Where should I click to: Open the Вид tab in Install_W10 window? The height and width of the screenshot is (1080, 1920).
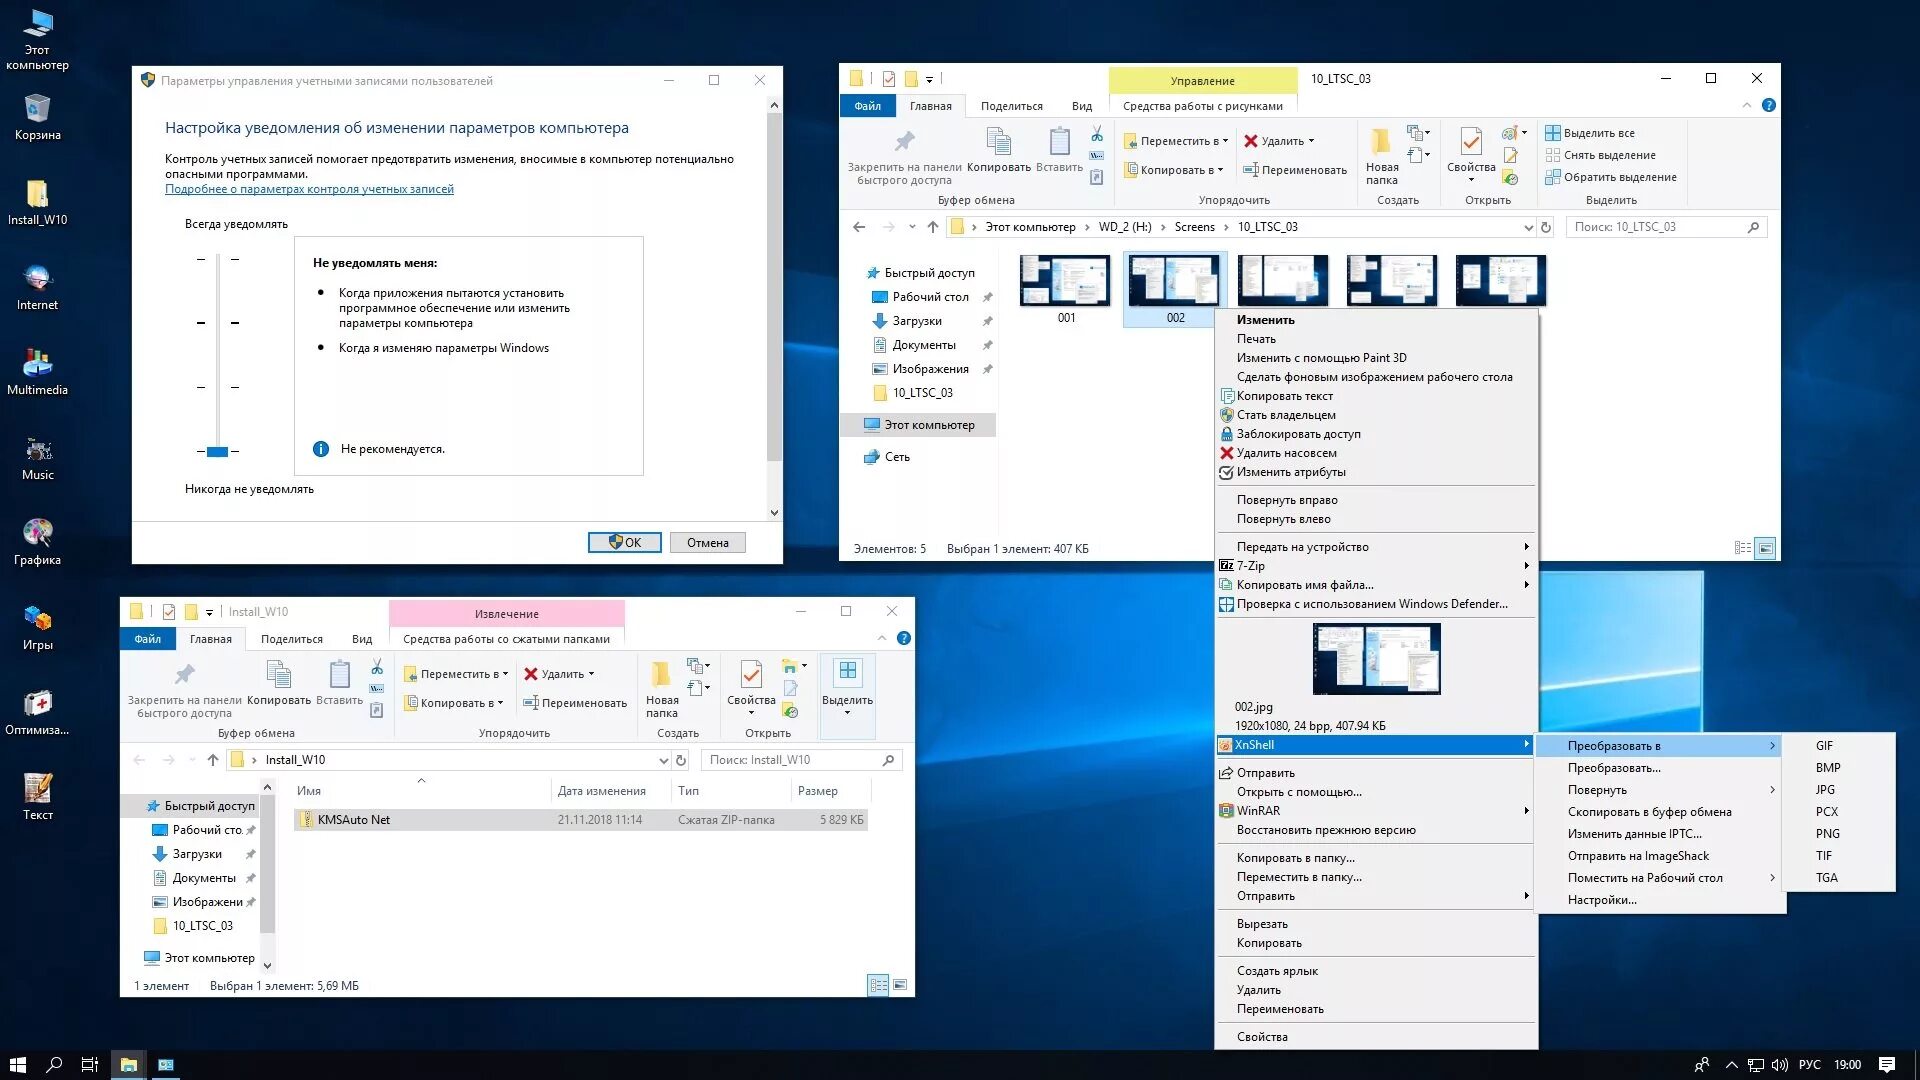361,639
